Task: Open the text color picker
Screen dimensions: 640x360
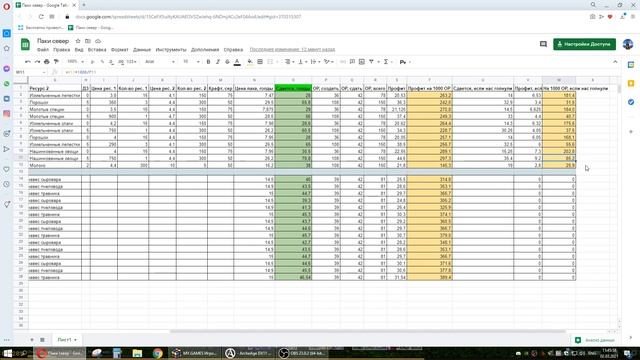Action: coord(237,62)
